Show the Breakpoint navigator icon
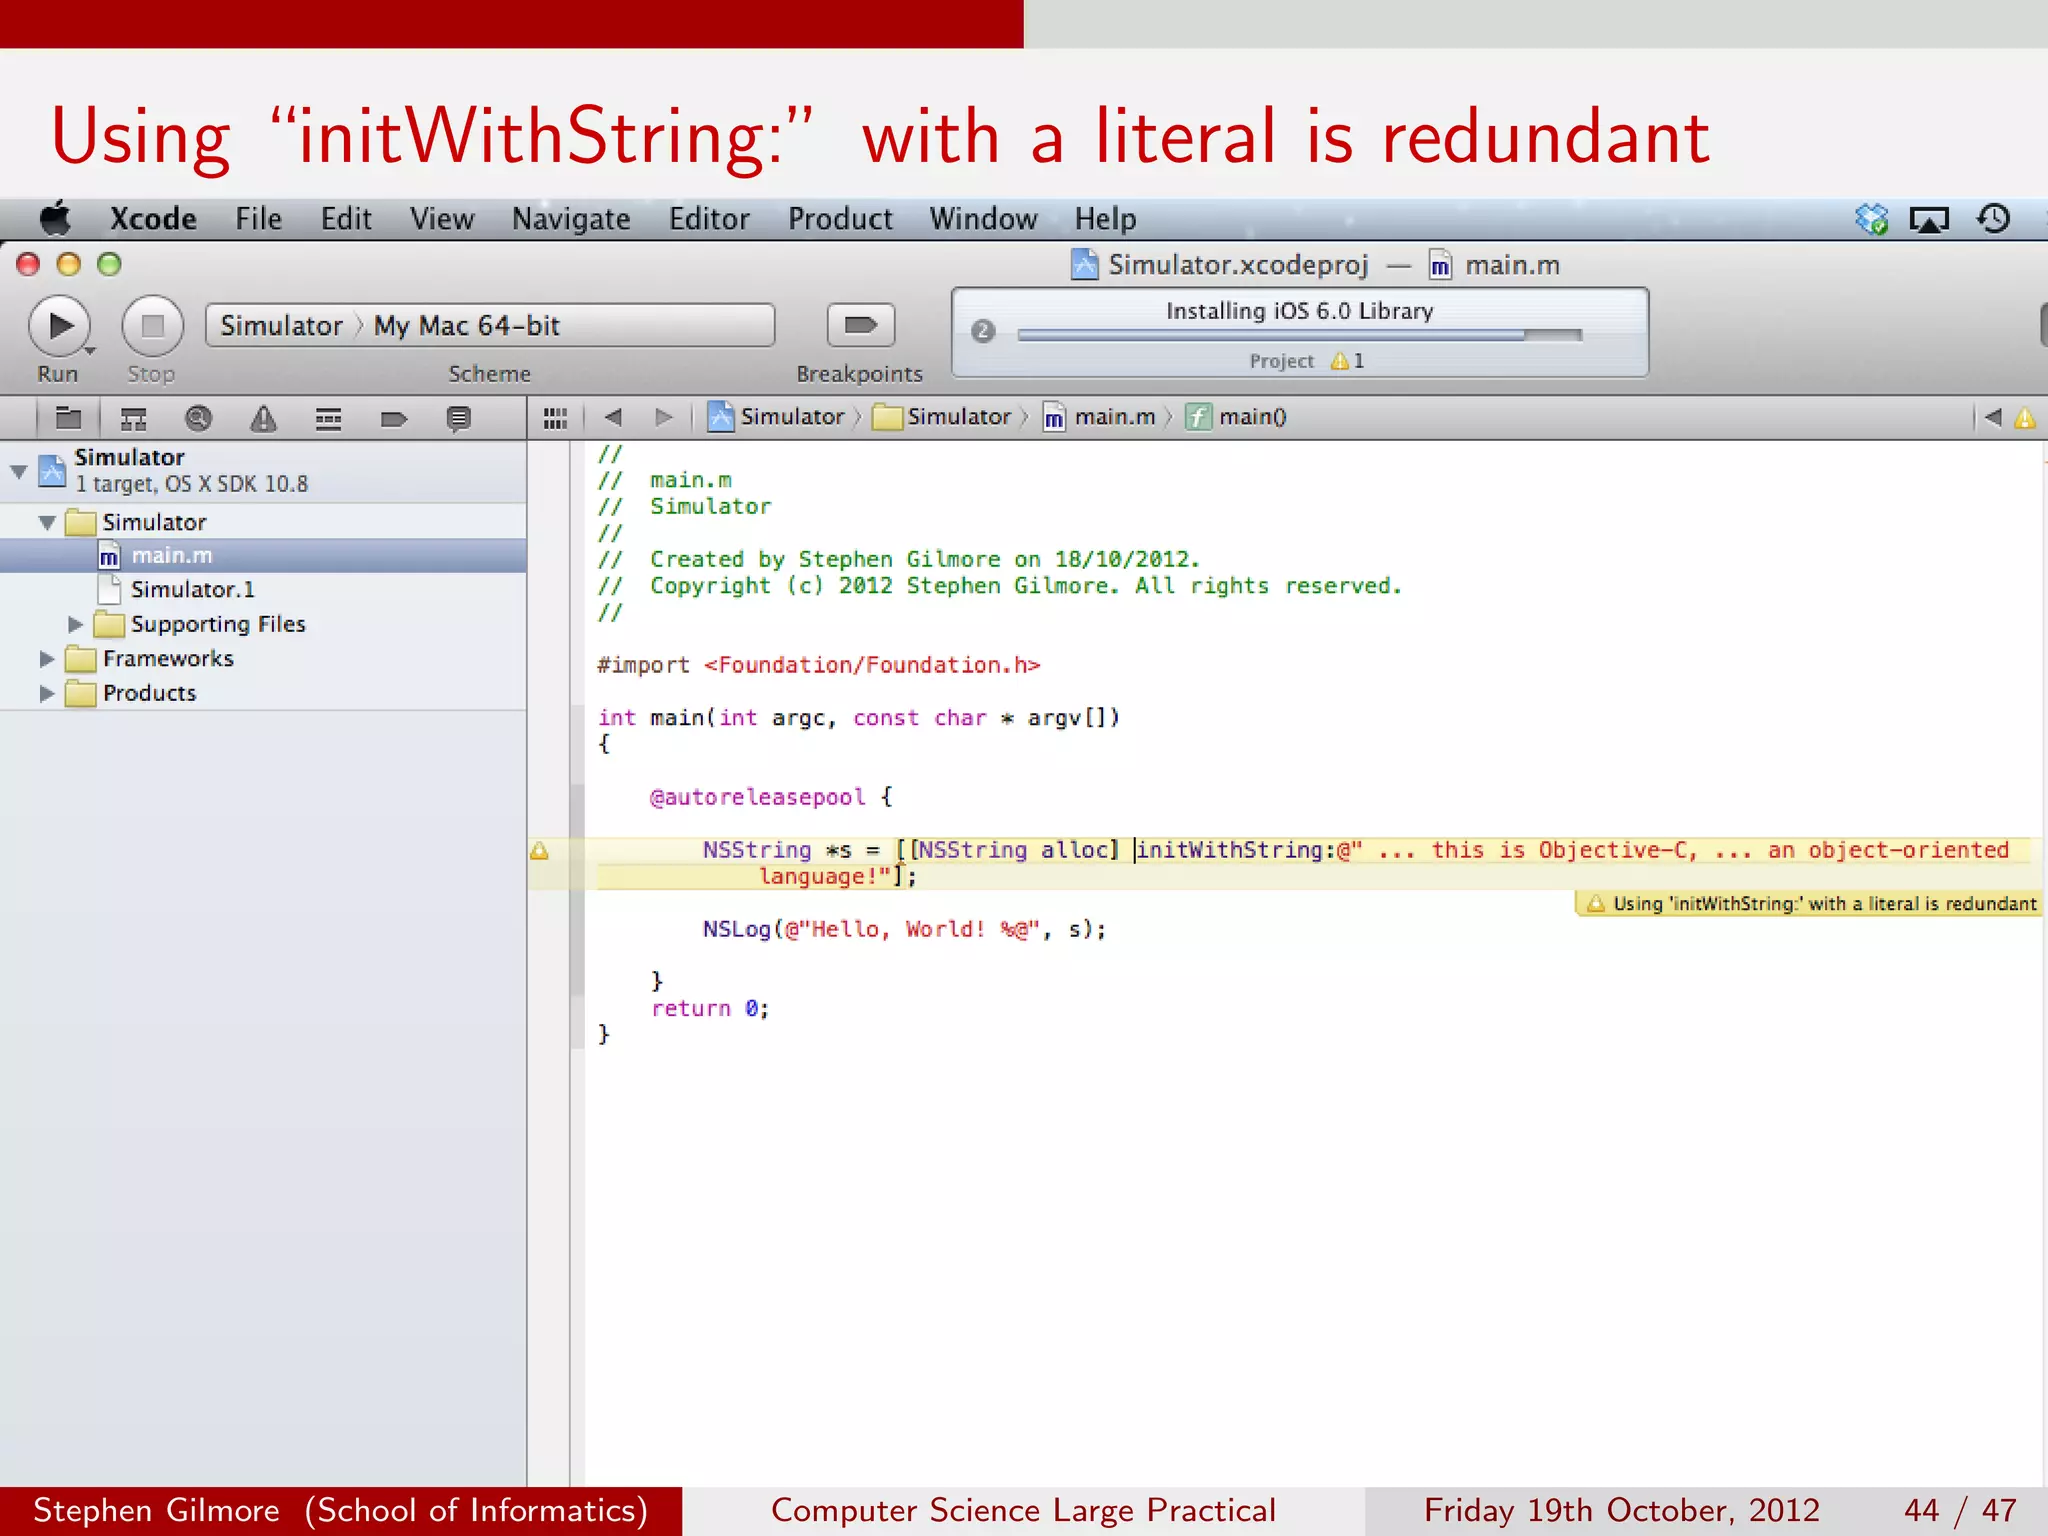 pyautogui.click(x=394, y=418)
